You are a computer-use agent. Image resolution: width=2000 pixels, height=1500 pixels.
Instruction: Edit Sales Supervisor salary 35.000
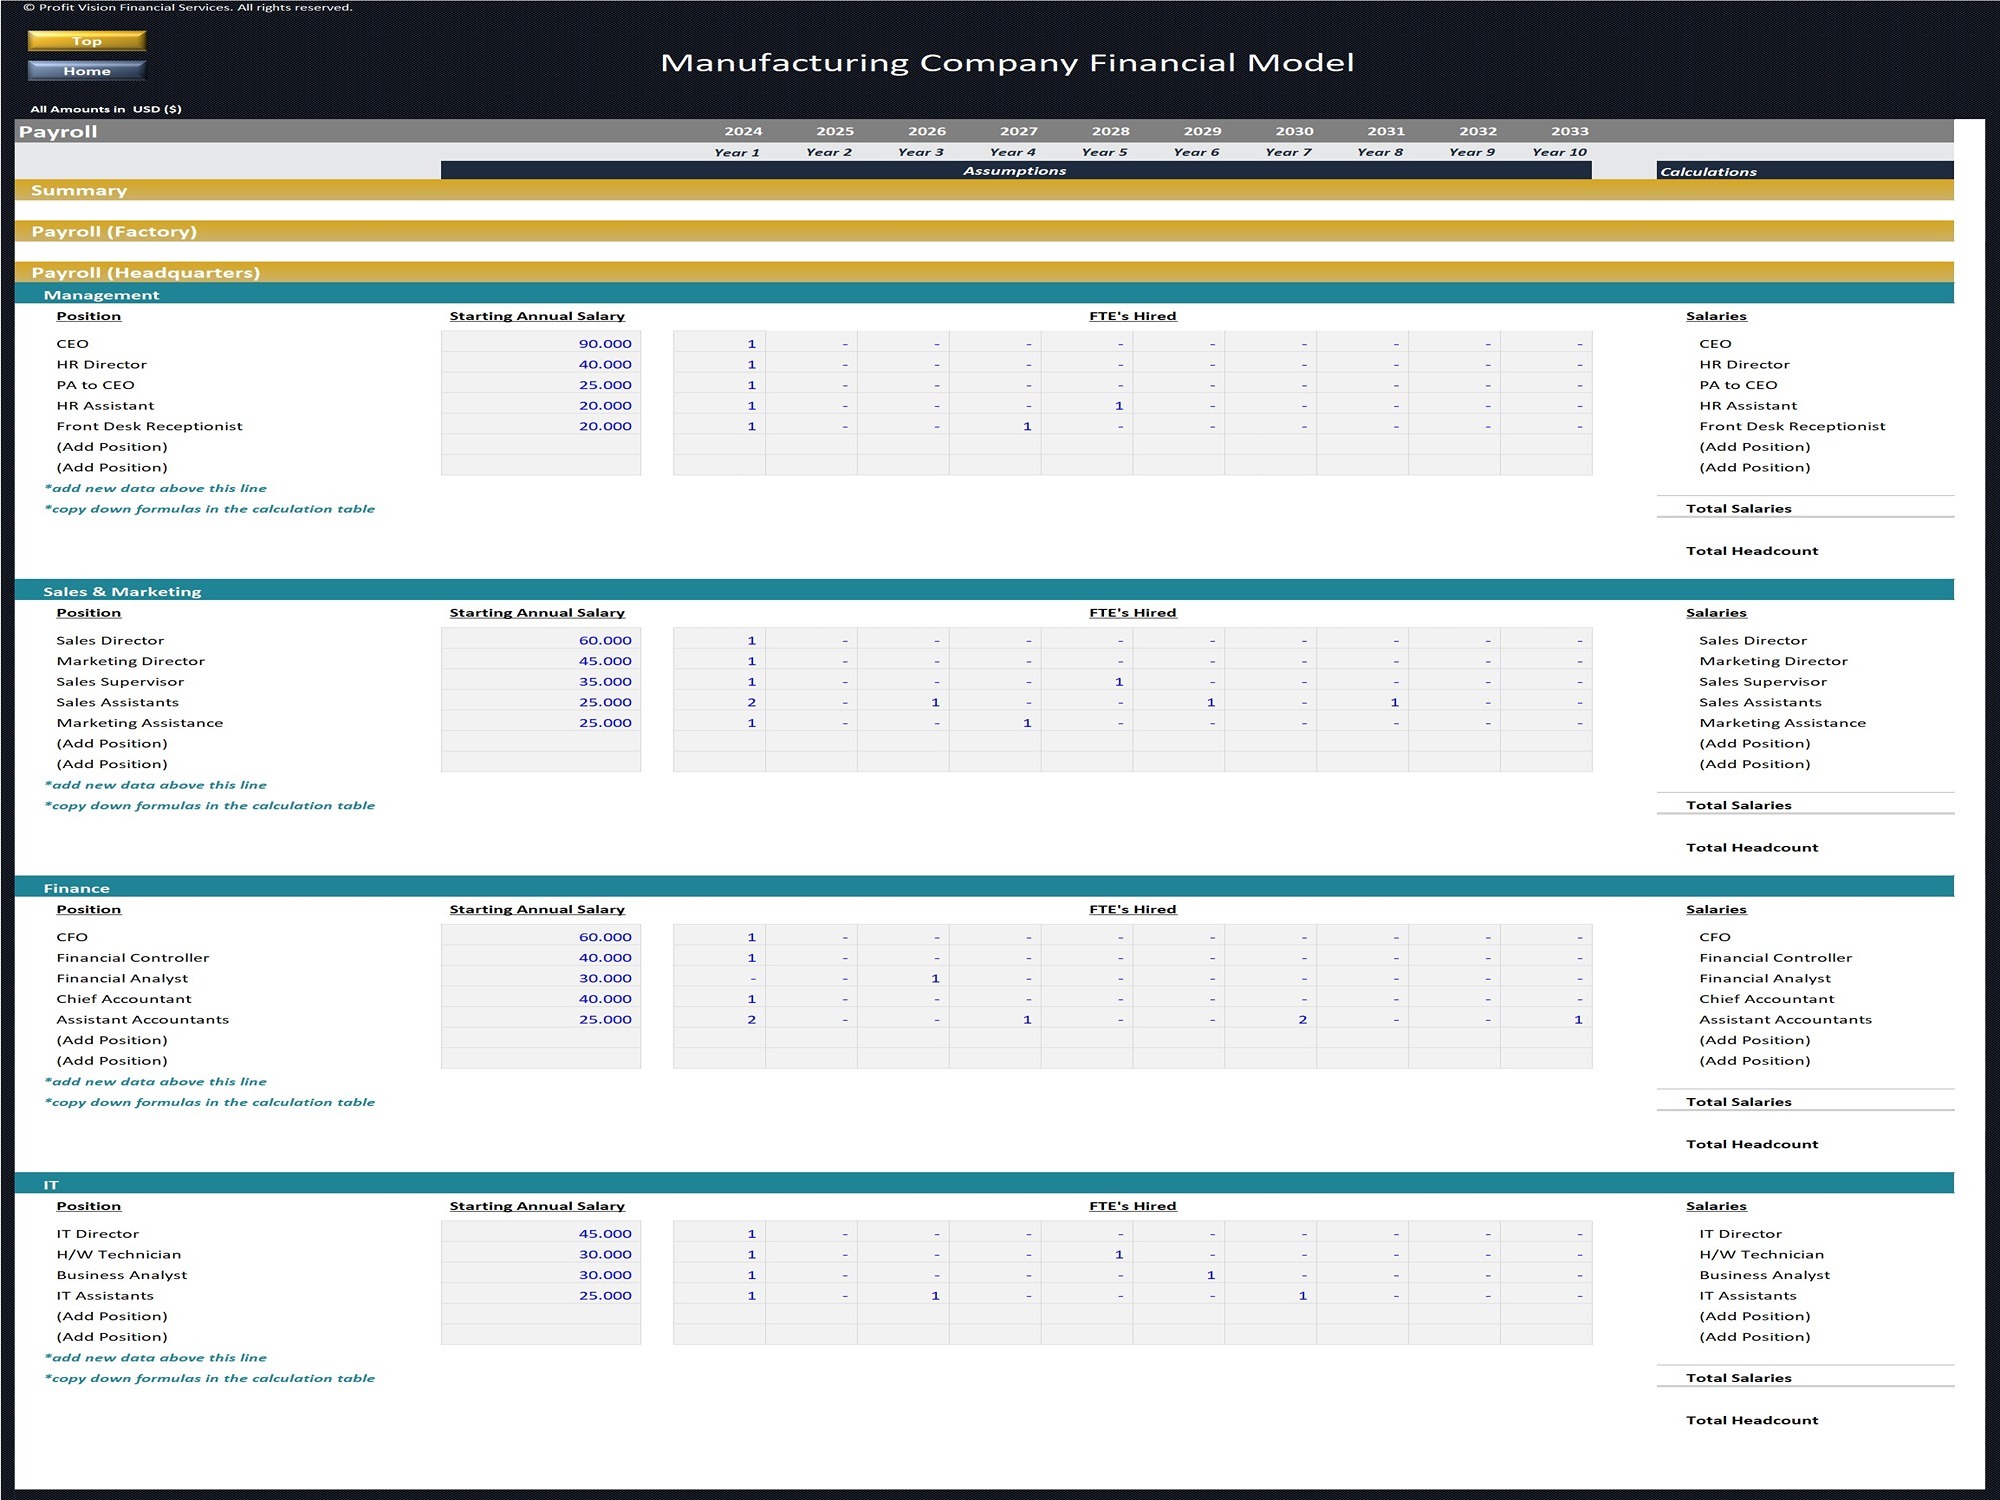[x=541, y=681]
